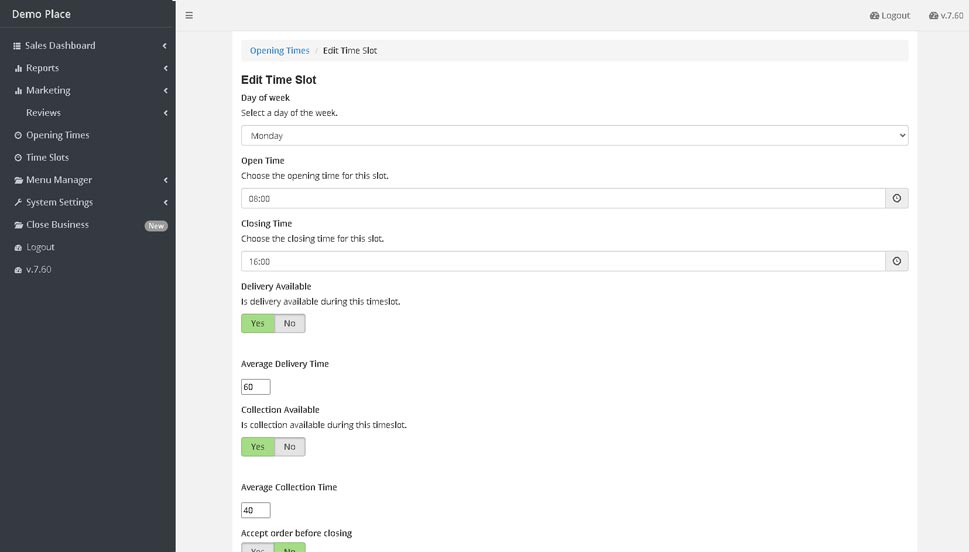Open Time Slots in the sidebar
Viewport: 969px width, 552px height.
[x=48, y=158]
